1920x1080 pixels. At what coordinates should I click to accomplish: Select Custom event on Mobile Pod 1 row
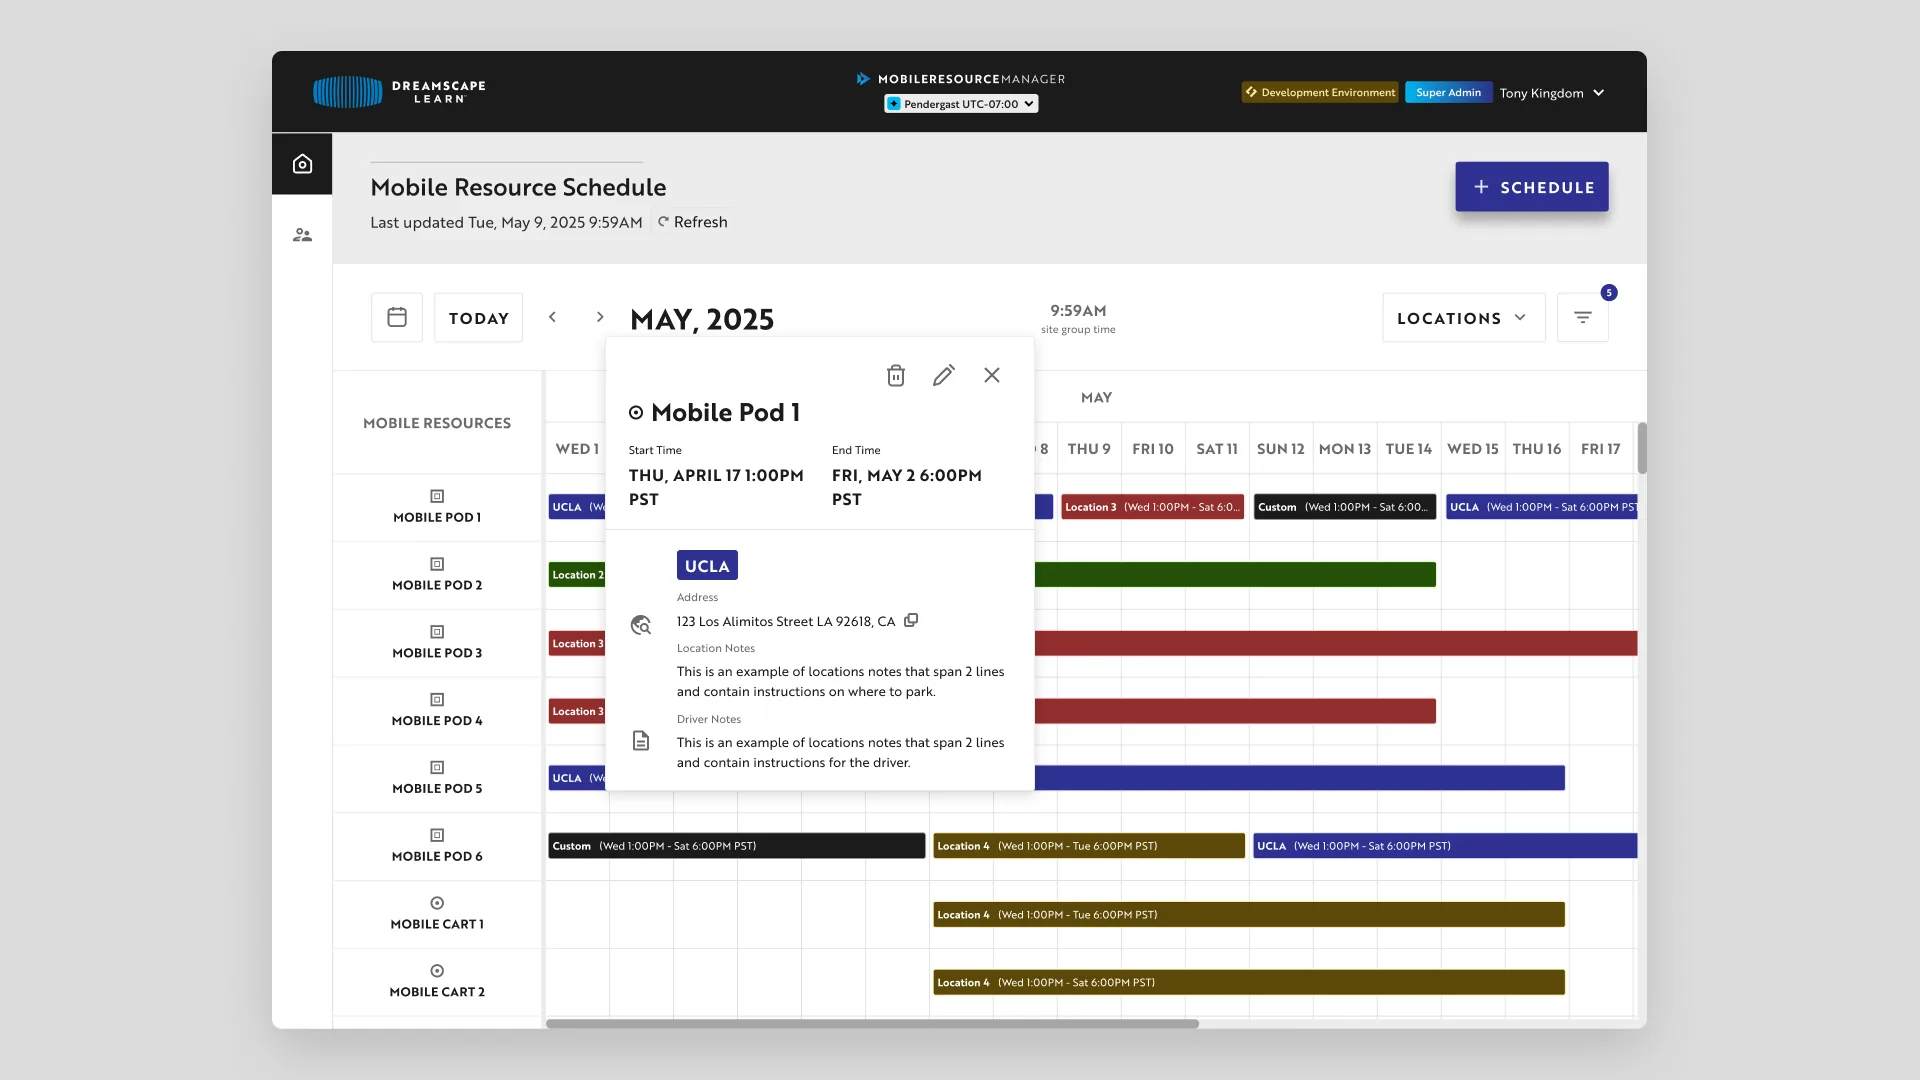click(1344, 507)
